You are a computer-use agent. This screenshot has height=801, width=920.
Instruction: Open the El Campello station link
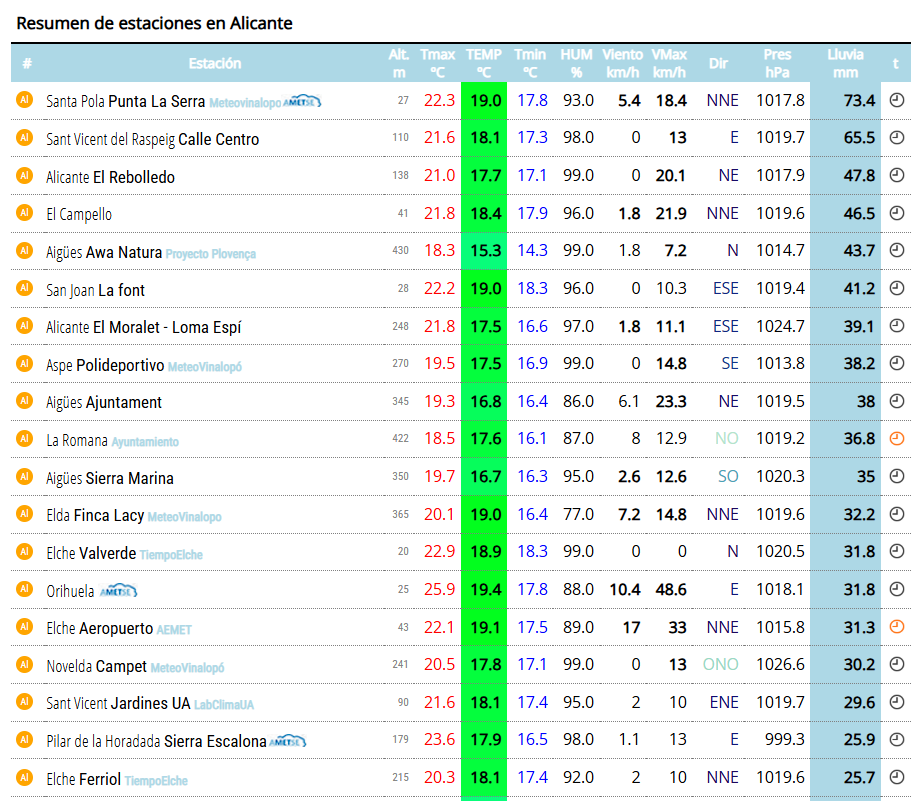[x=79, y=215]
